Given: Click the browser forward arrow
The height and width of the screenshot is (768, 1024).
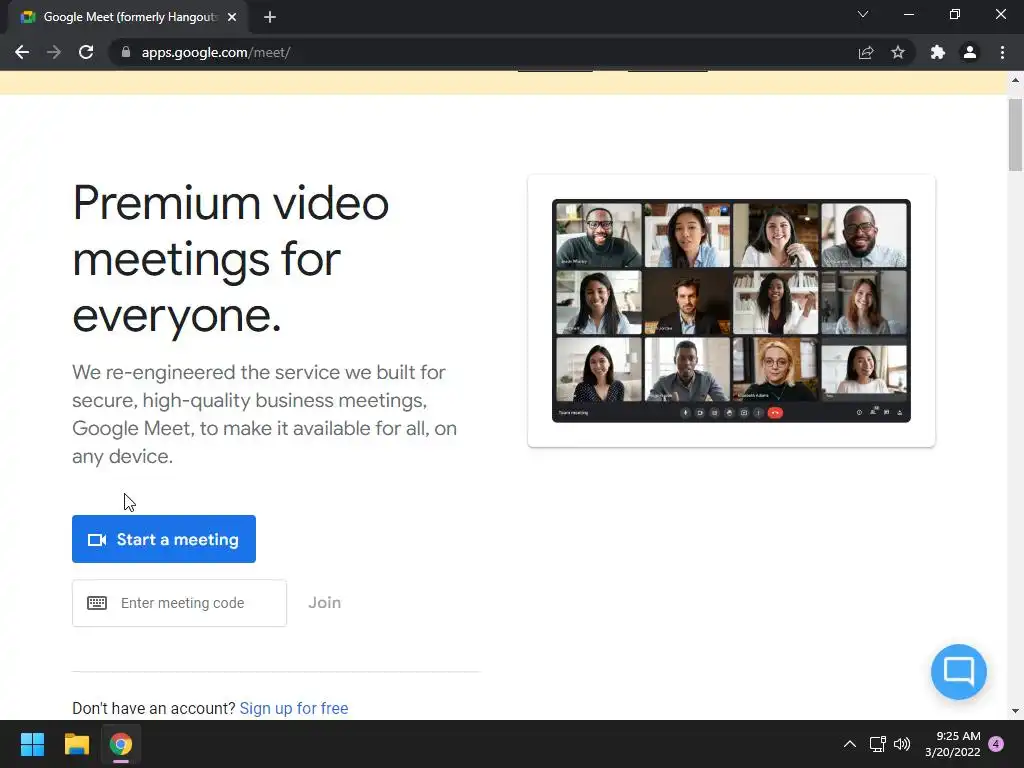Looking at the screenshot, I should (x=54, y=52).
